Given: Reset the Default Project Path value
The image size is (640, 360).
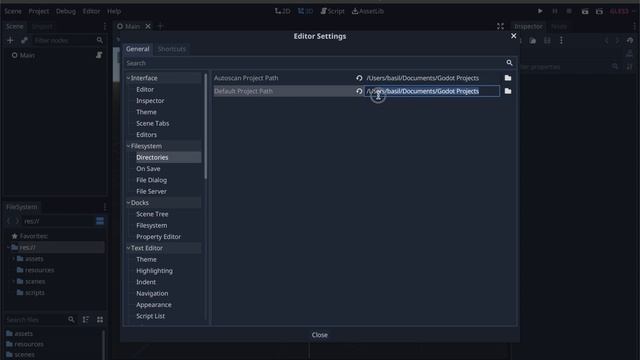Looking at the screenshot, I should click(359, 91).
